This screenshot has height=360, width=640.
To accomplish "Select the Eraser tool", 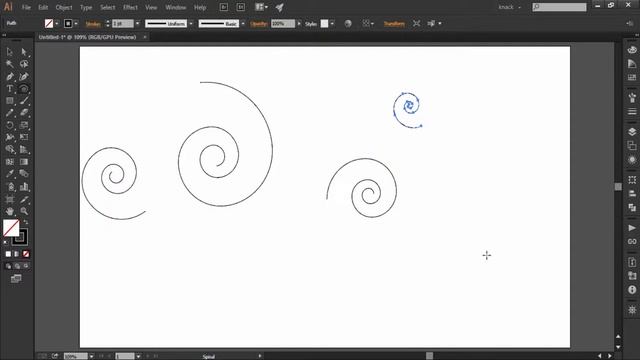I will pos(24,113).
